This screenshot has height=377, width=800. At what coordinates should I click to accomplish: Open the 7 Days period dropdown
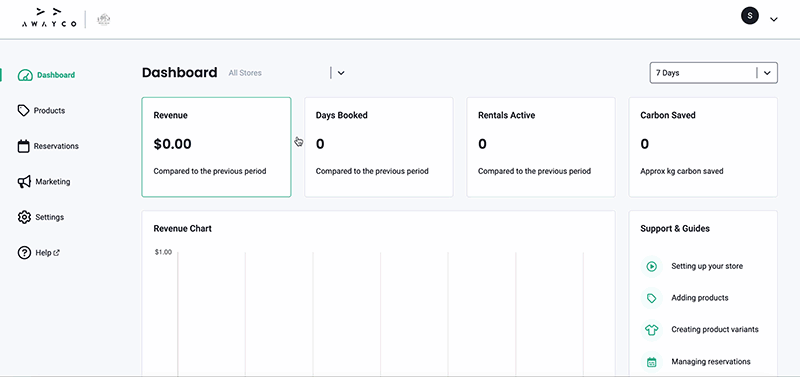pos(713,73)
